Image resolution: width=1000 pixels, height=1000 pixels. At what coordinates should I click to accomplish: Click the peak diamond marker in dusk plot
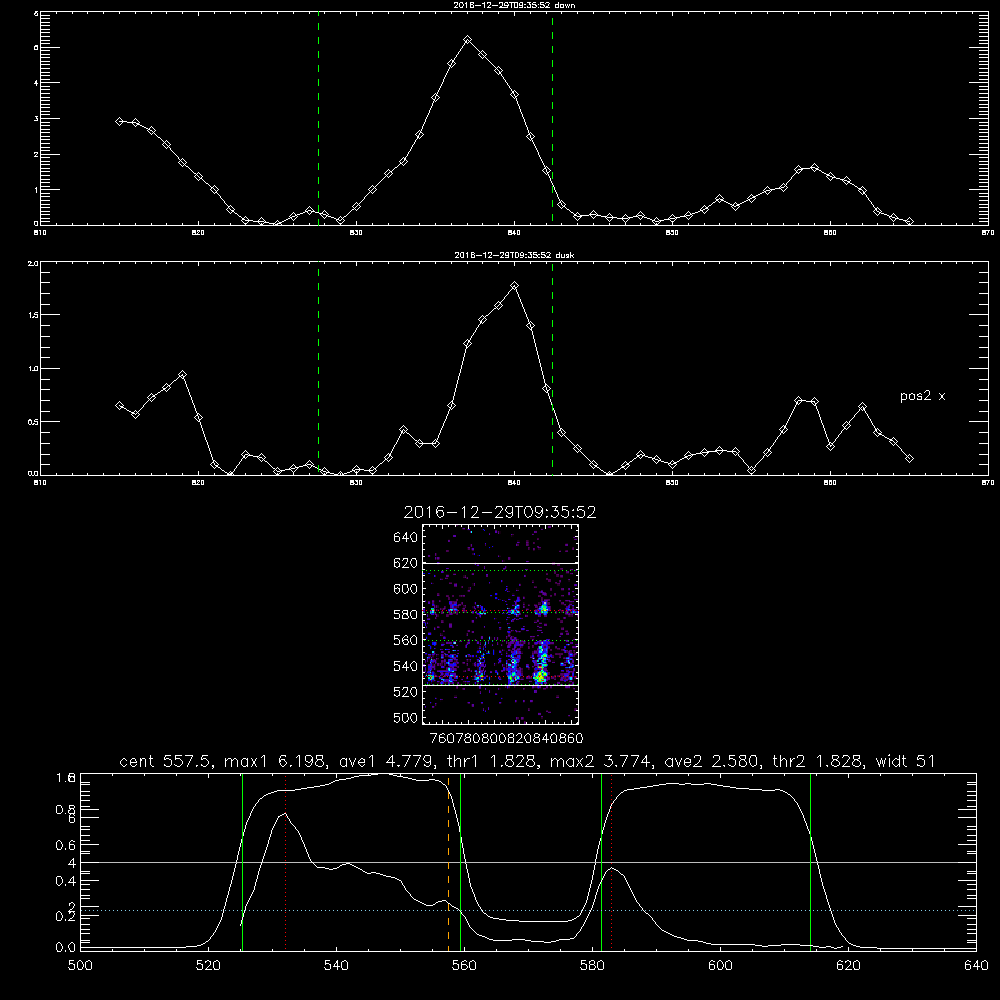tap(515, 286)
